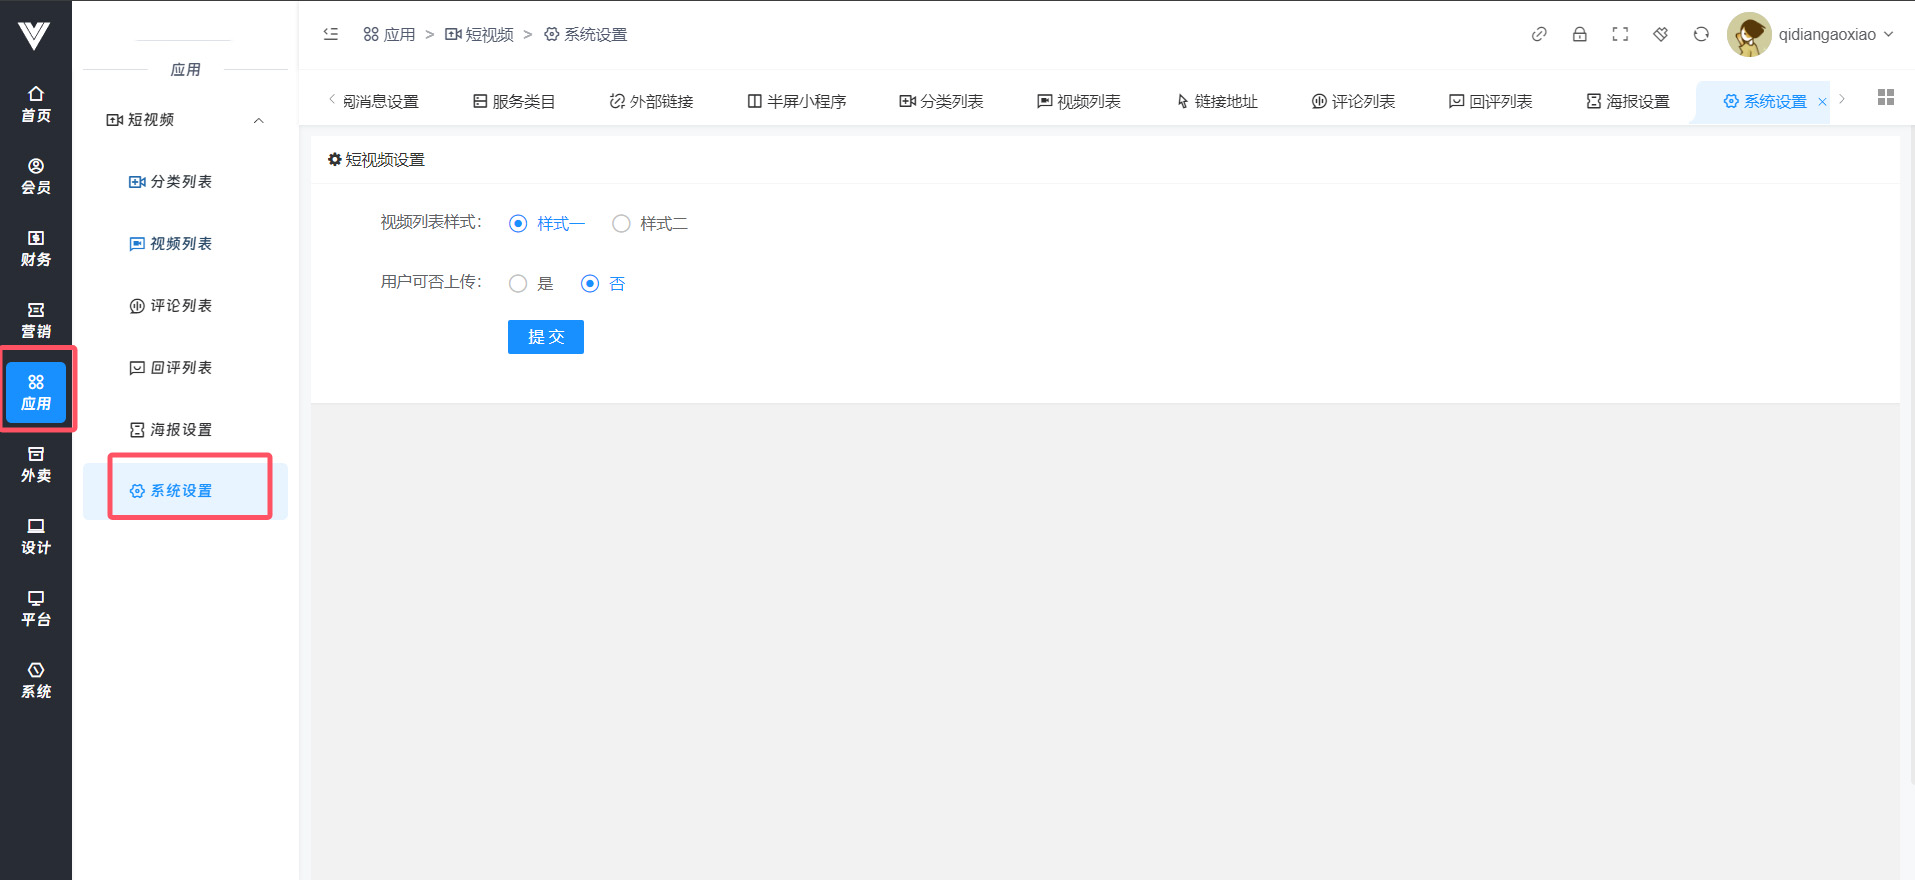Close the 系统设置 tab
The height and width of the screenshot is (880, 1915).
(x=1822, y=102)
